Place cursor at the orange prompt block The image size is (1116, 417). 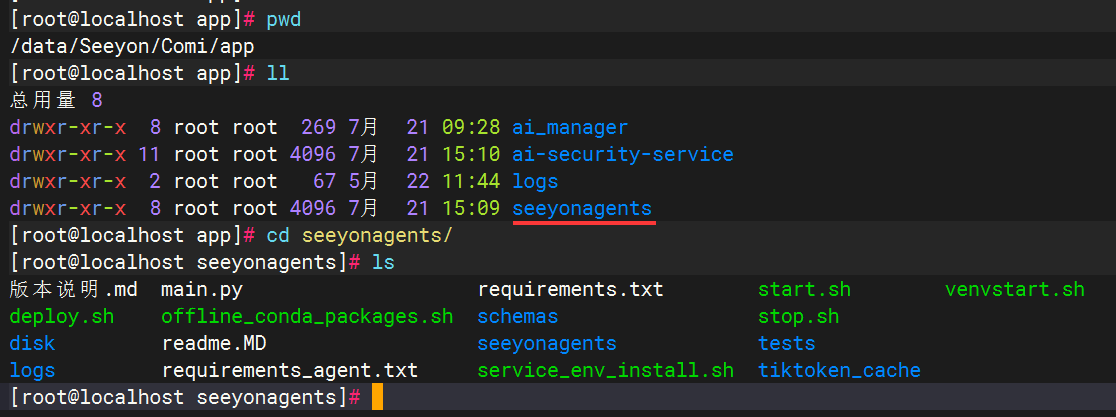coord(377,397)
